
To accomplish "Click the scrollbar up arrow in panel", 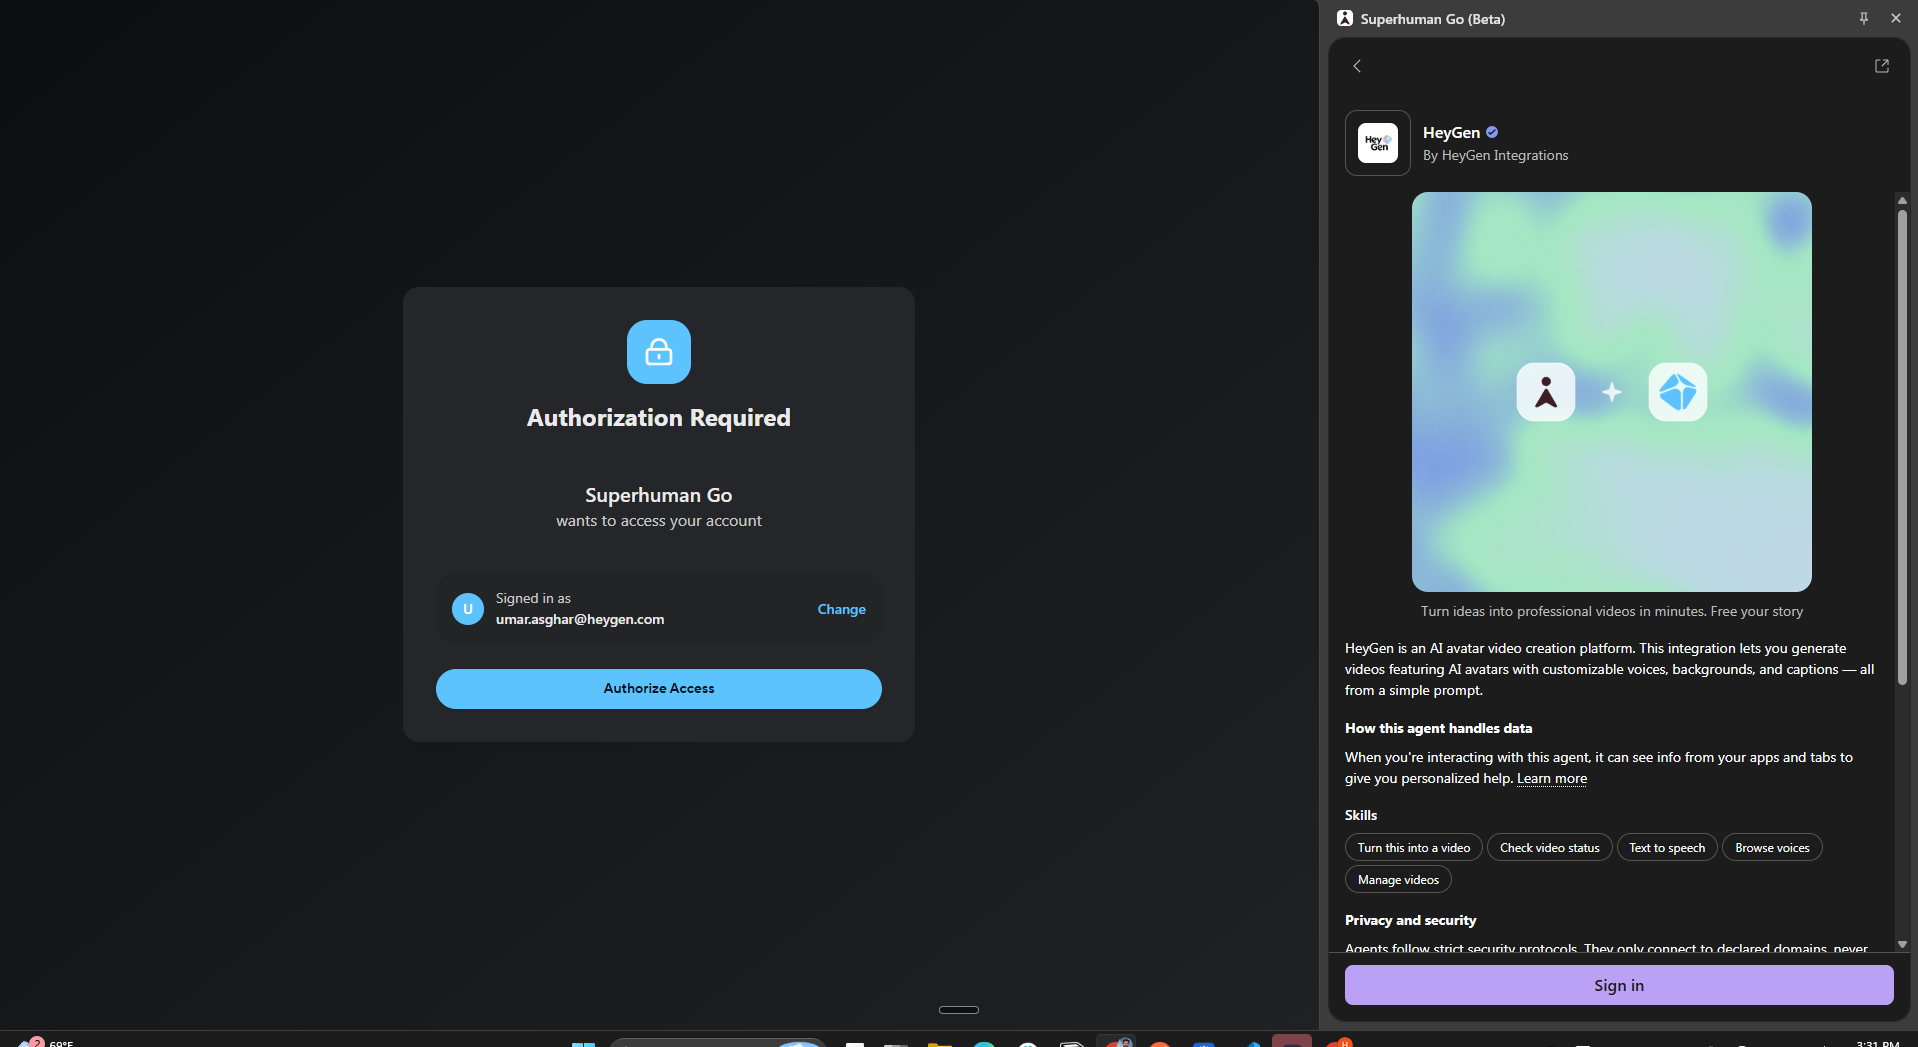I will [1902, 200].
